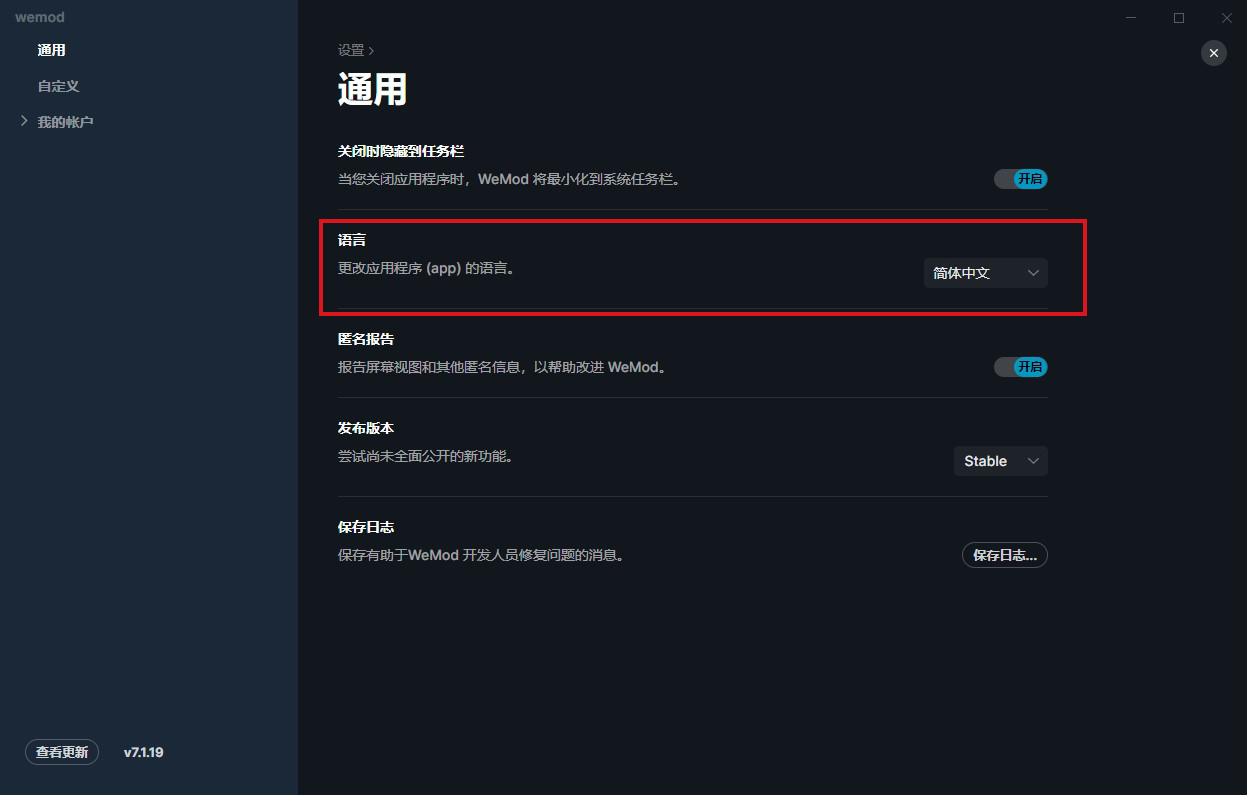Click description 更改应用程序 (app) 的语言。
The height and width of the screenshot is (795, 1247).
(x=429, y=269)
